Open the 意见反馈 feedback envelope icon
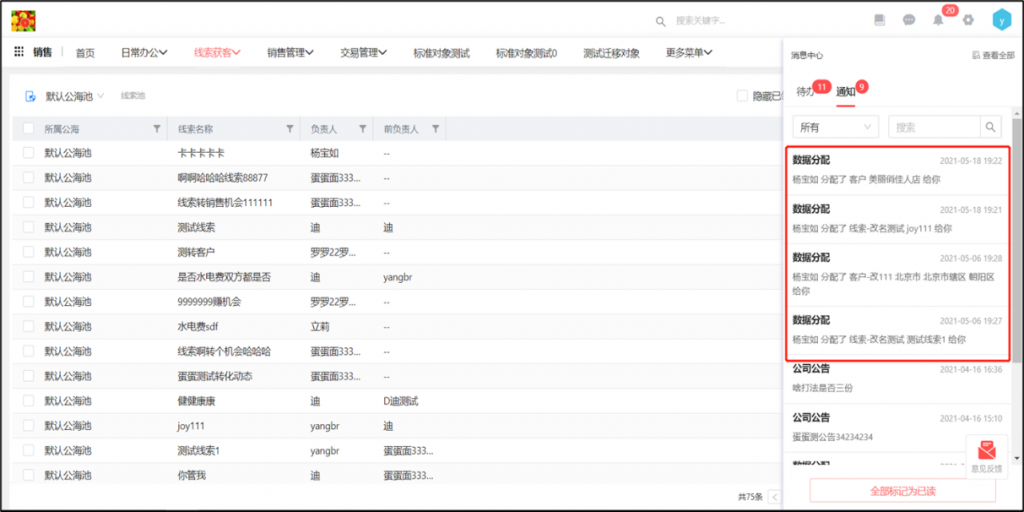Screen dimensions: 1024x512 [x=987, y=452]
